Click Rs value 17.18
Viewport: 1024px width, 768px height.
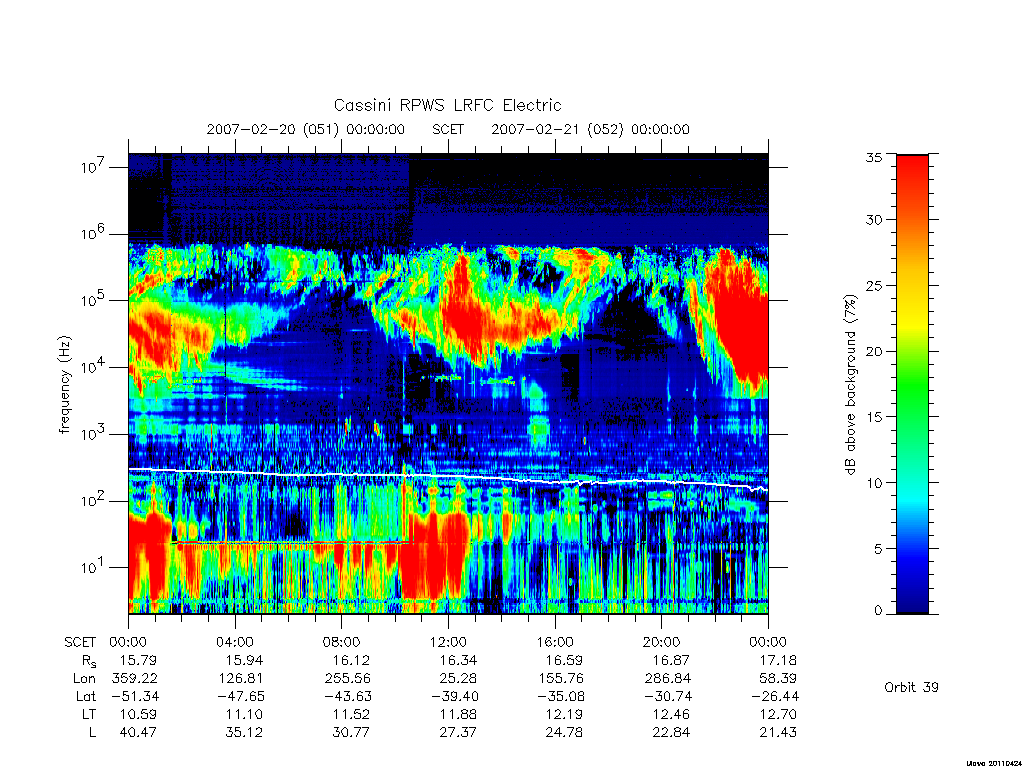(x=778, y=660)
